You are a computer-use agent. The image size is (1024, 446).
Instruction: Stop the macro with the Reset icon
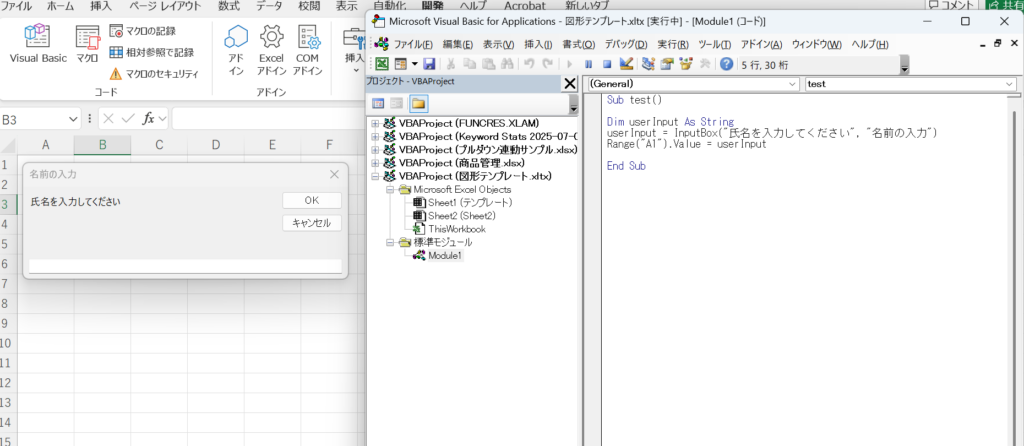607,64
